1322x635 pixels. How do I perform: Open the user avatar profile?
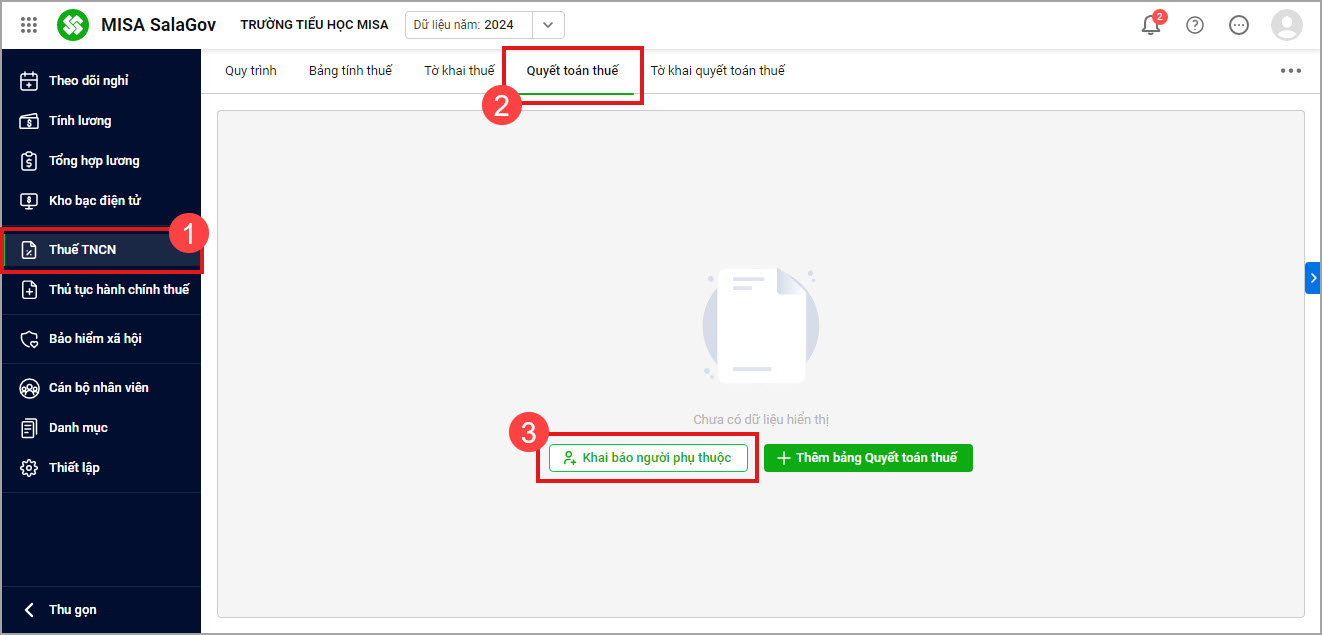point(1286,25)
